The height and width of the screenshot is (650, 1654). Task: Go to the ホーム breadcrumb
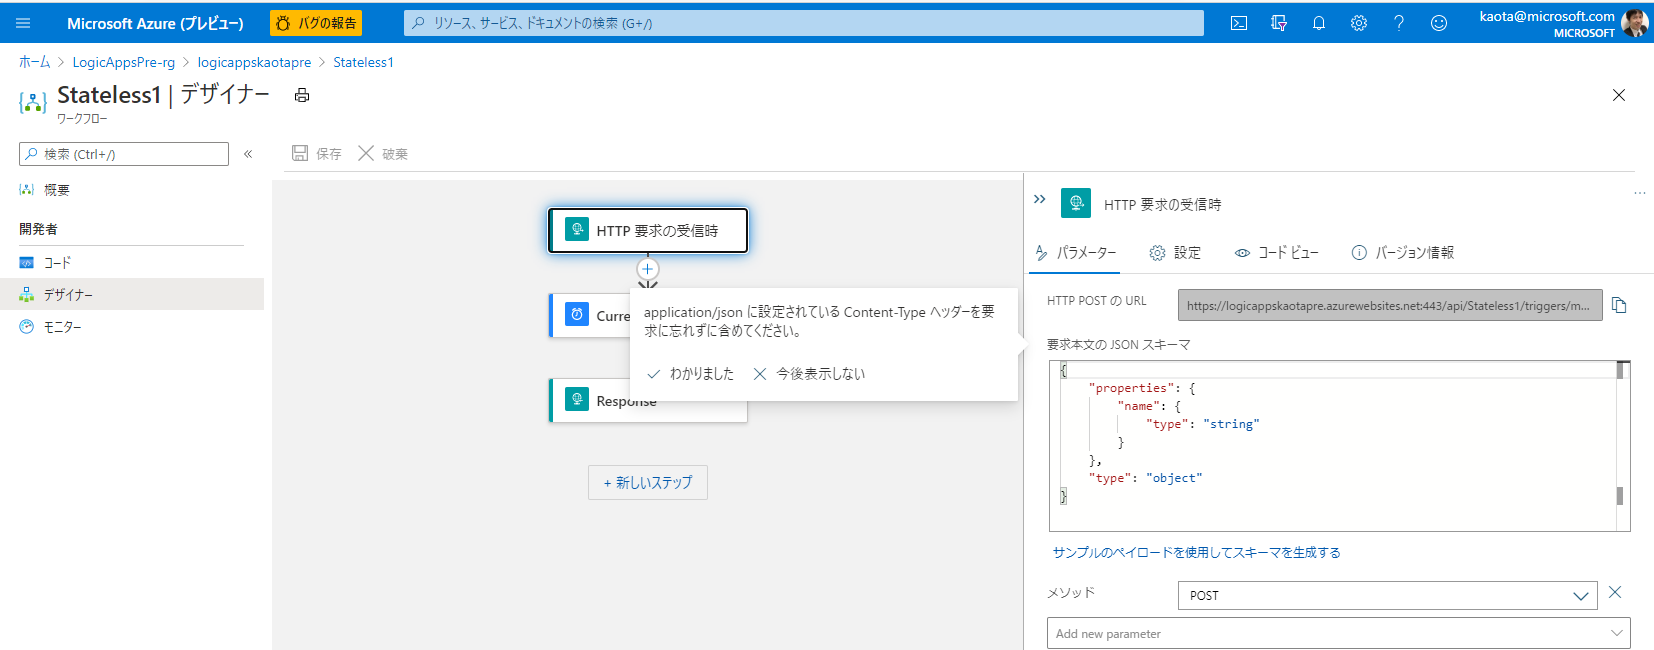point(34,62)
